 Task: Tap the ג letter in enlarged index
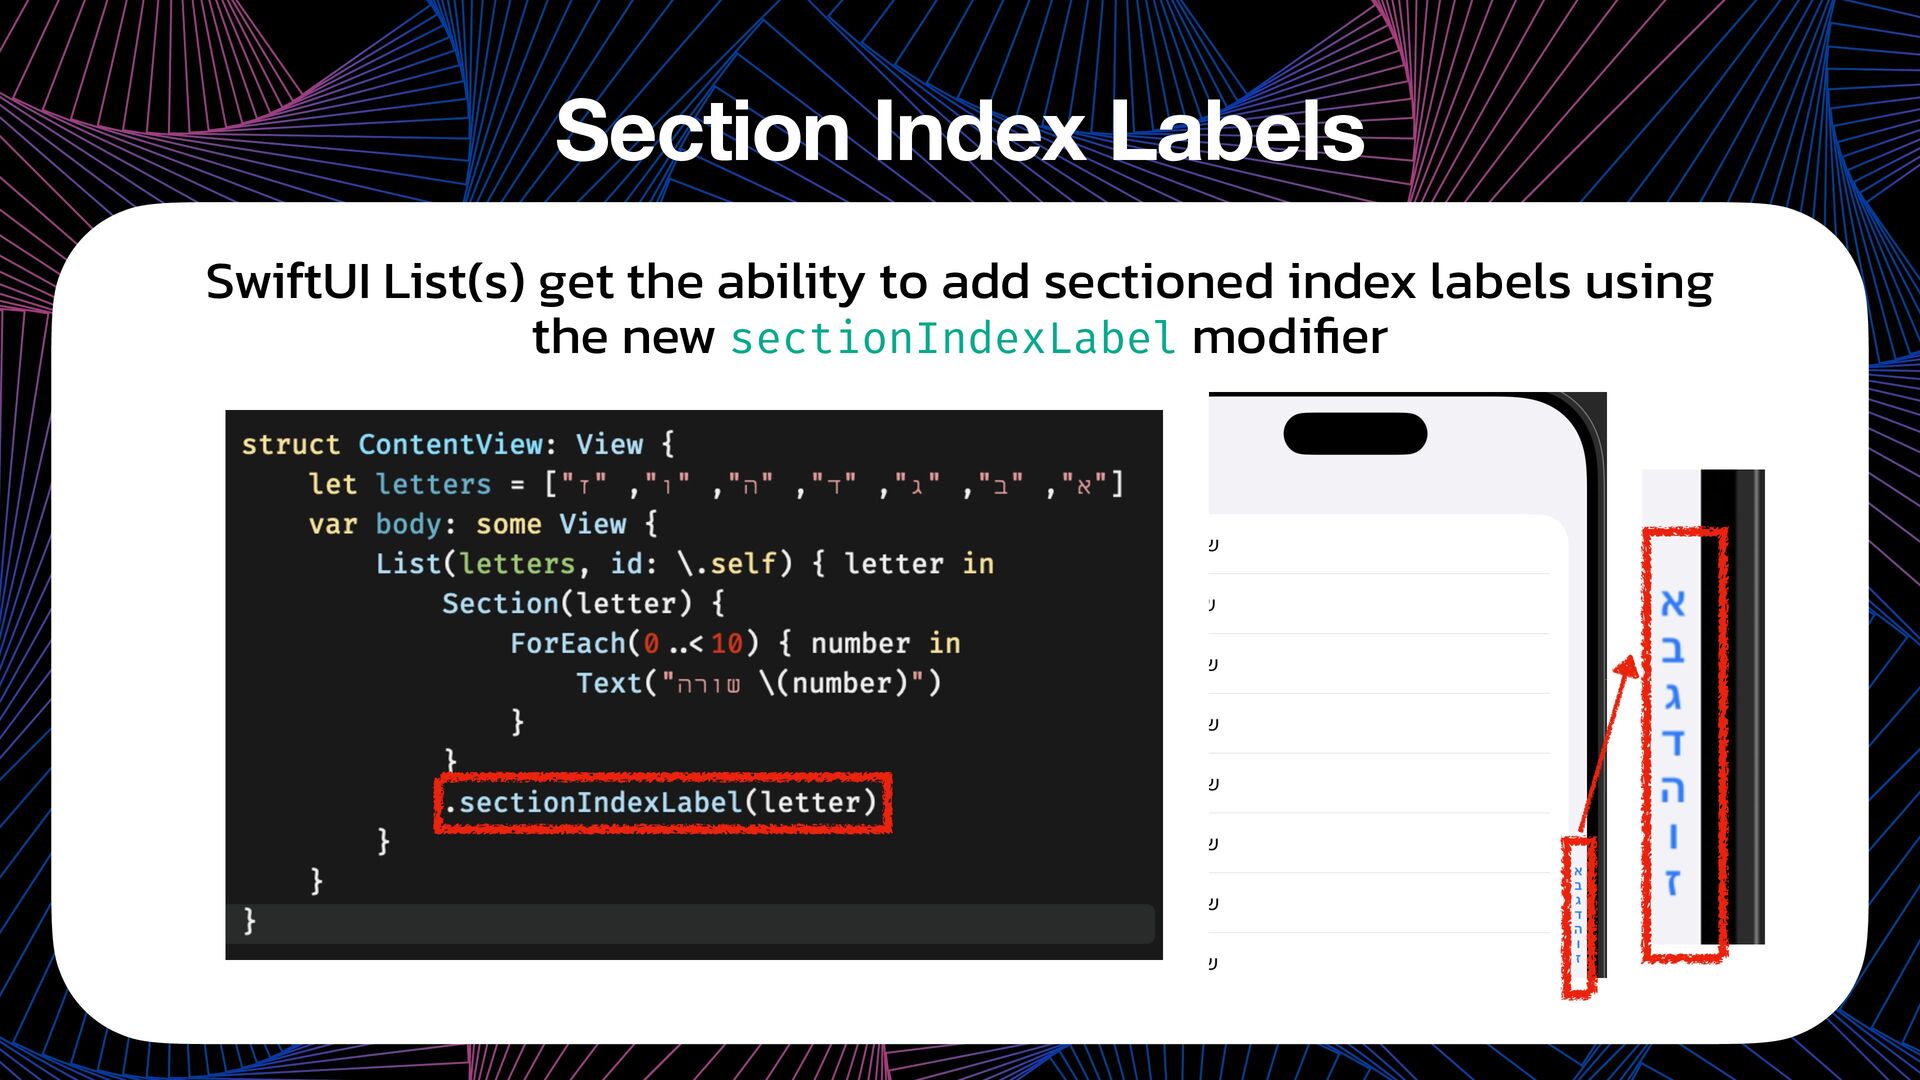pos(1673,696)
